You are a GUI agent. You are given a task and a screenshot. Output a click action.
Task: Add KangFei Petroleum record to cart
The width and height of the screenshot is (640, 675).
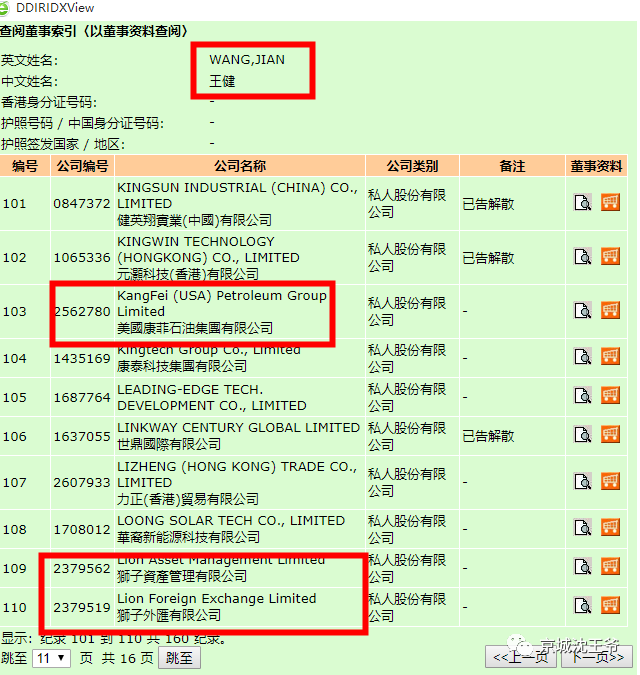point(610,311)
